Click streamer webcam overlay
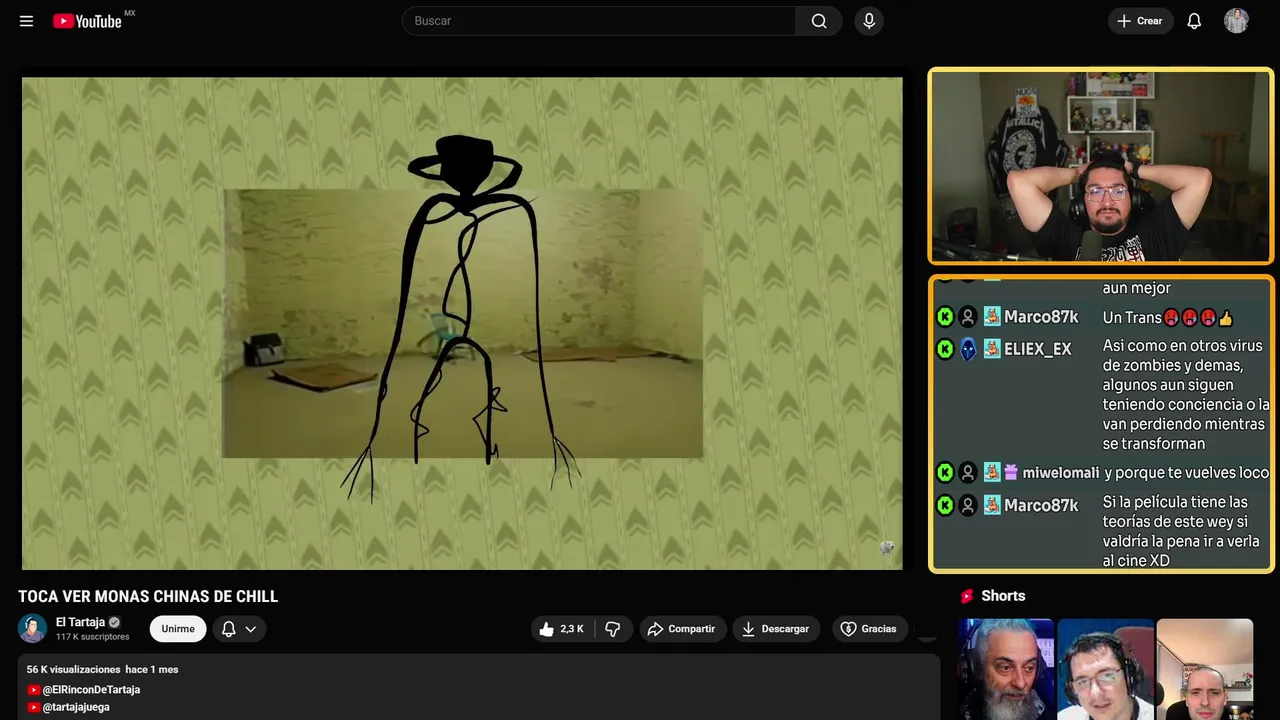Image resolution: width=1280 pixels, height=720 pixels. coord(1101,166)
